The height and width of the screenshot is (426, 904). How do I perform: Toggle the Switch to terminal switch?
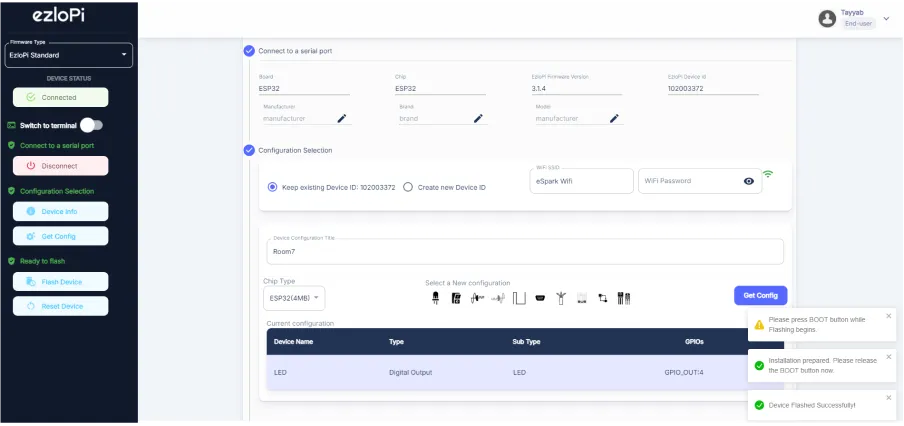(x=91, y=125)
